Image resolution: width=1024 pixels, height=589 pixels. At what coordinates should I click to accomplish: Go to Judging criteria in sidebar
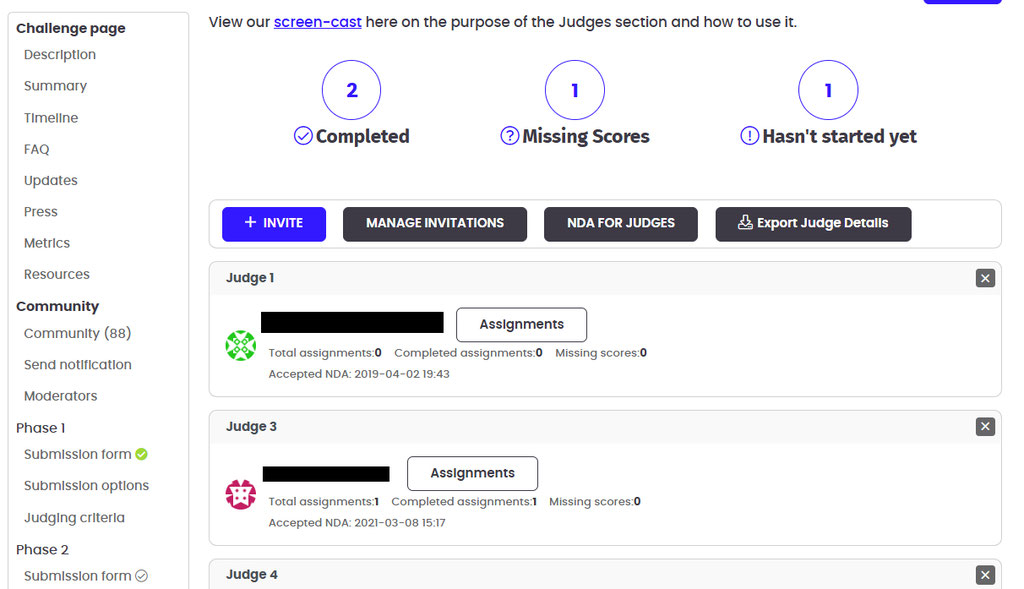[x=74, y=518]
